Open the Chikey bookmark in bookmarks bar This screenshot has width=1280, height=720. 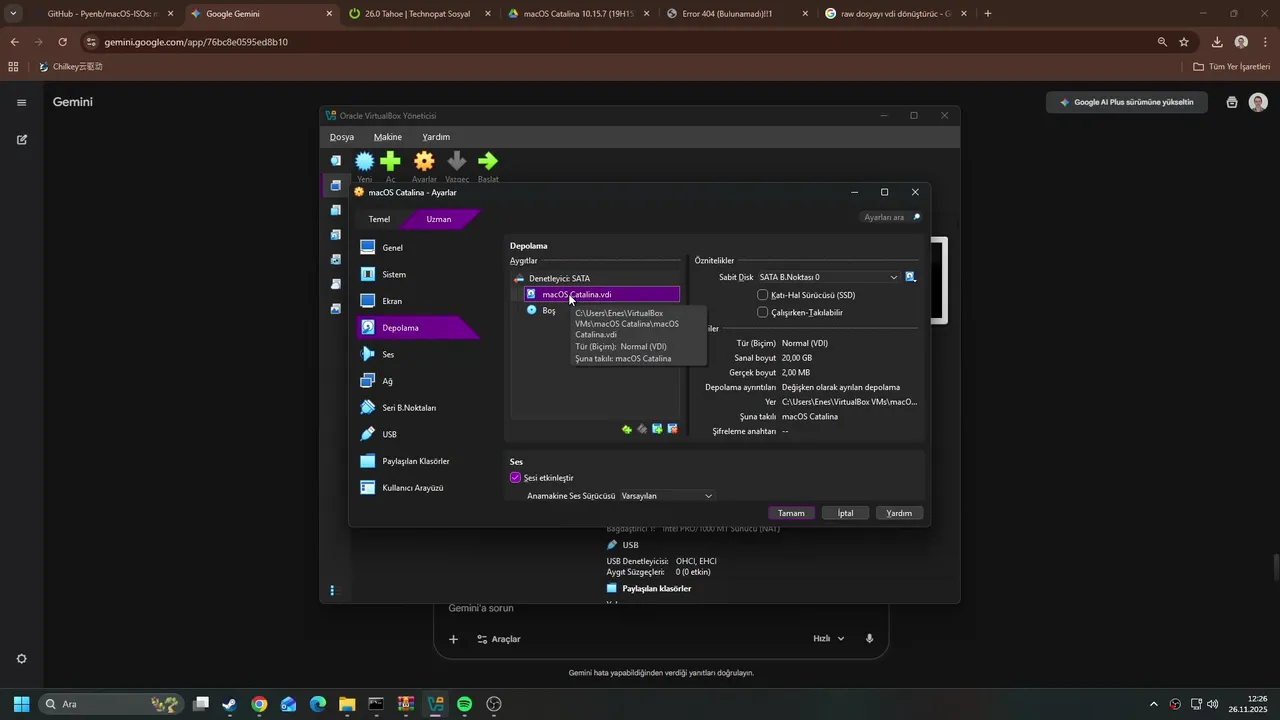pos(70,67)
